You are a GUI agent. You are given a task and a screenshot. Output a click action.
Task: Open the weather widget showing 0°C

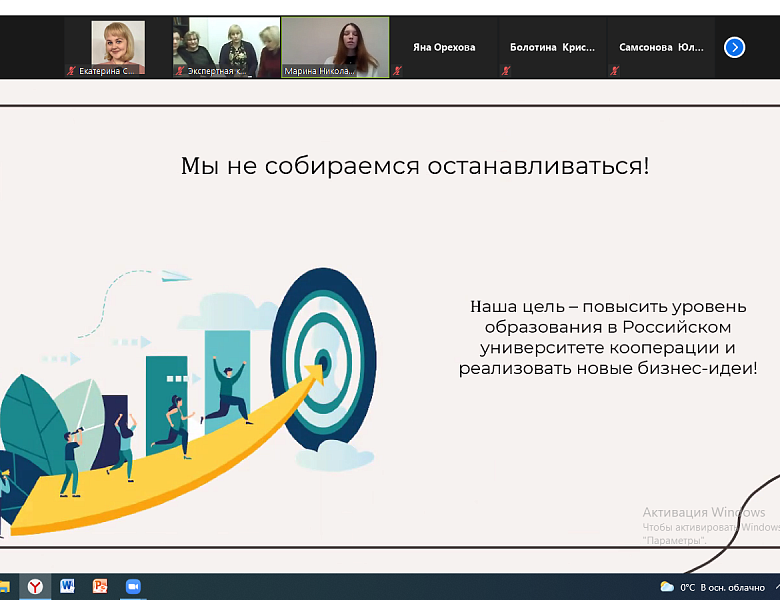[712, 588]
